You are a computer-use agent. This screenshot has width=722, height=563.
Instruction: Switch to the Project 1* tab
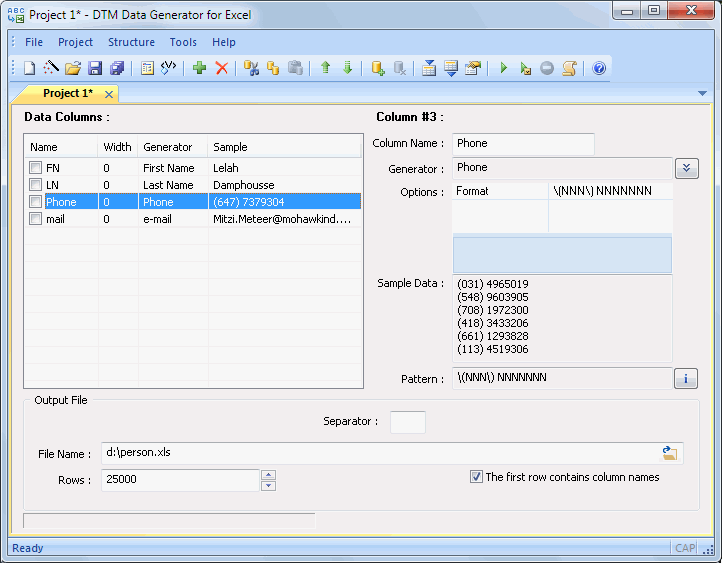68,93
